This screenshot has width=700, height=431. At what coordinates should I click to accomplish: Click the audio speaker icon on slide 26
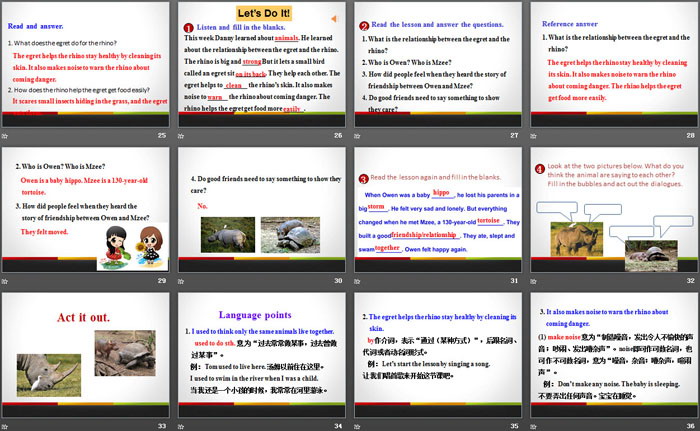[334, 19]
